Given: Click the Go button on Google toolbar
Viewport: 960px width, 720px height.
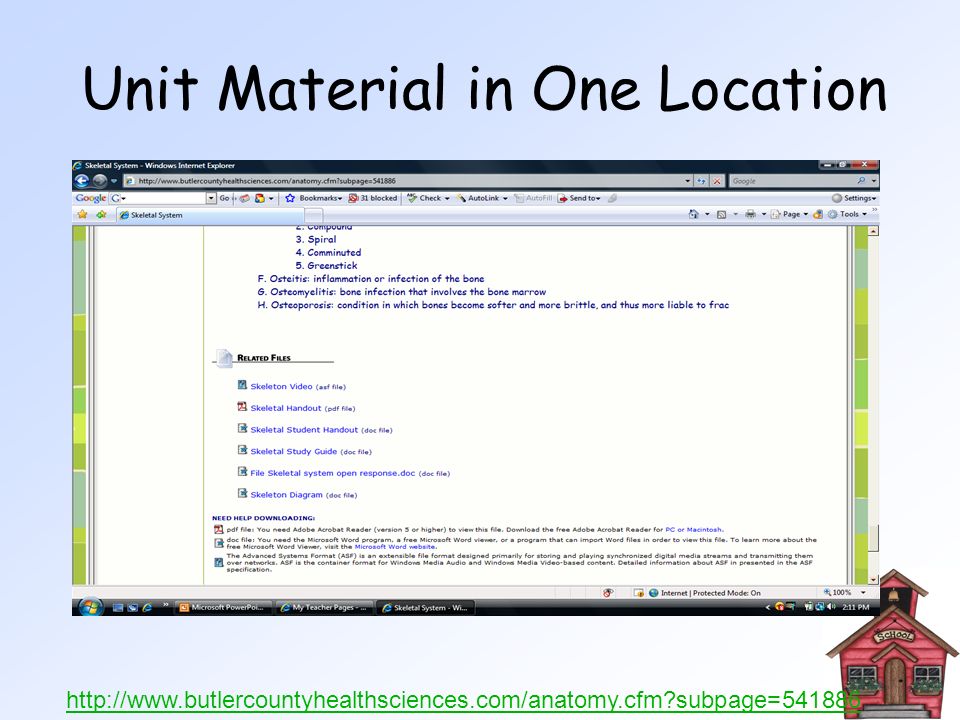Looking at the screenshot, I should coord(225,198).
